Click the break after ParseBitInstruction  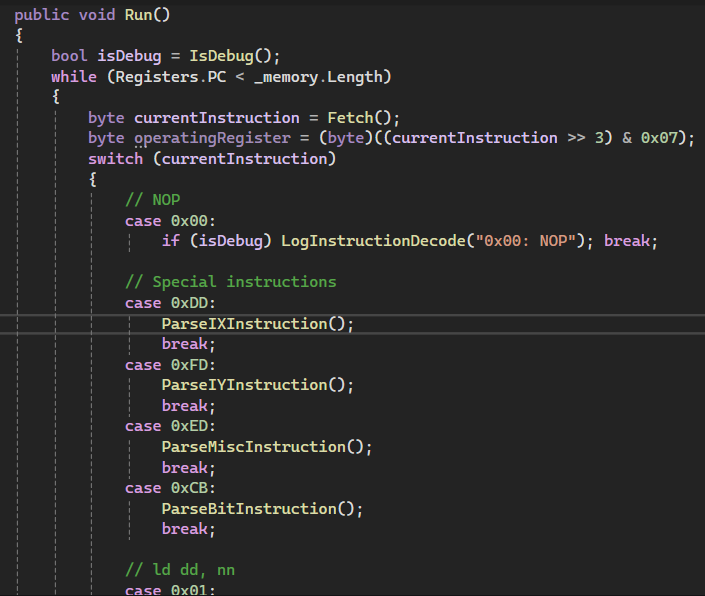pos(185,529)
